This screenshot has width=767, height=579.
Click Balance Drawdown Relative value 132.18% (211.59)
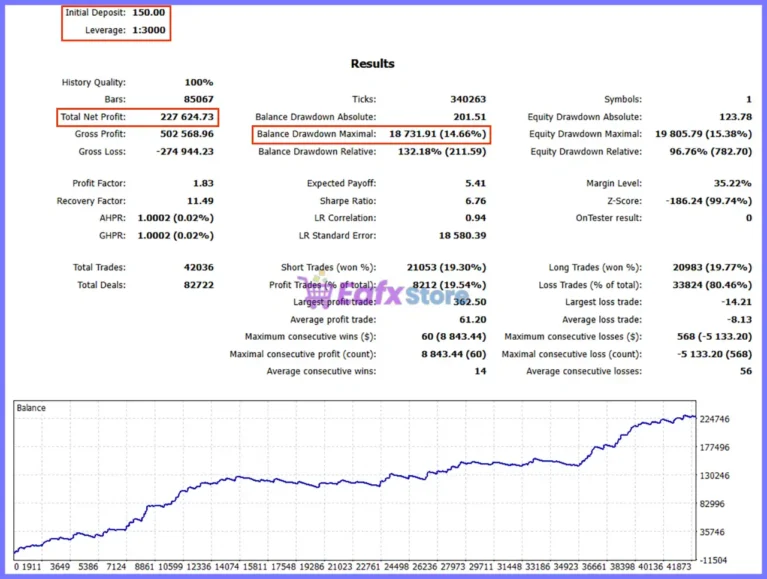[x=442, y=152]
